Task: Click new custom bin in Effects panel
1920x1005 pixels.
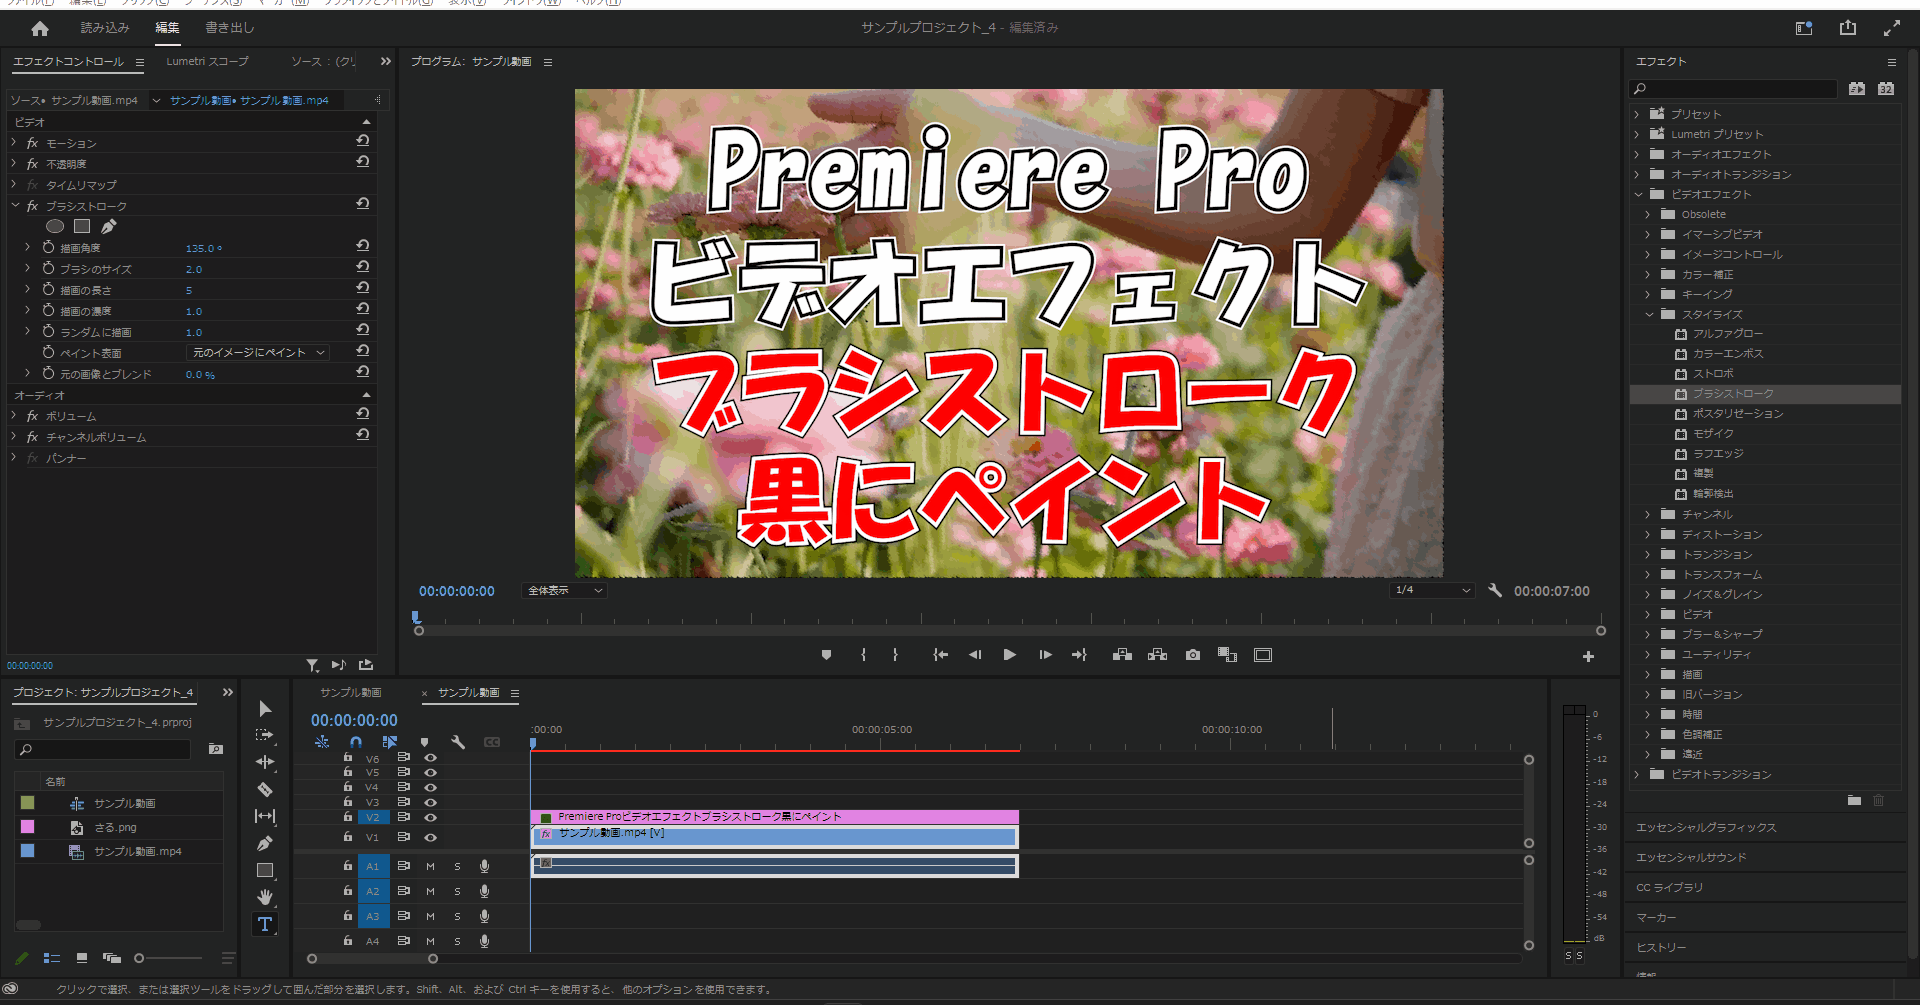Action: click(x=1854, y=800)
